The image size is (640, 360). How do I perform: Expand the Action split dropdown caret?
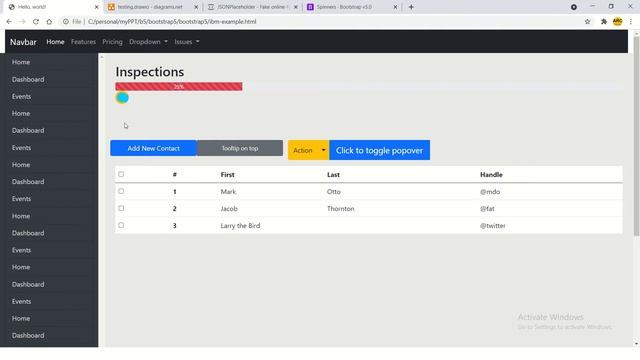click(x=324, y=150)
